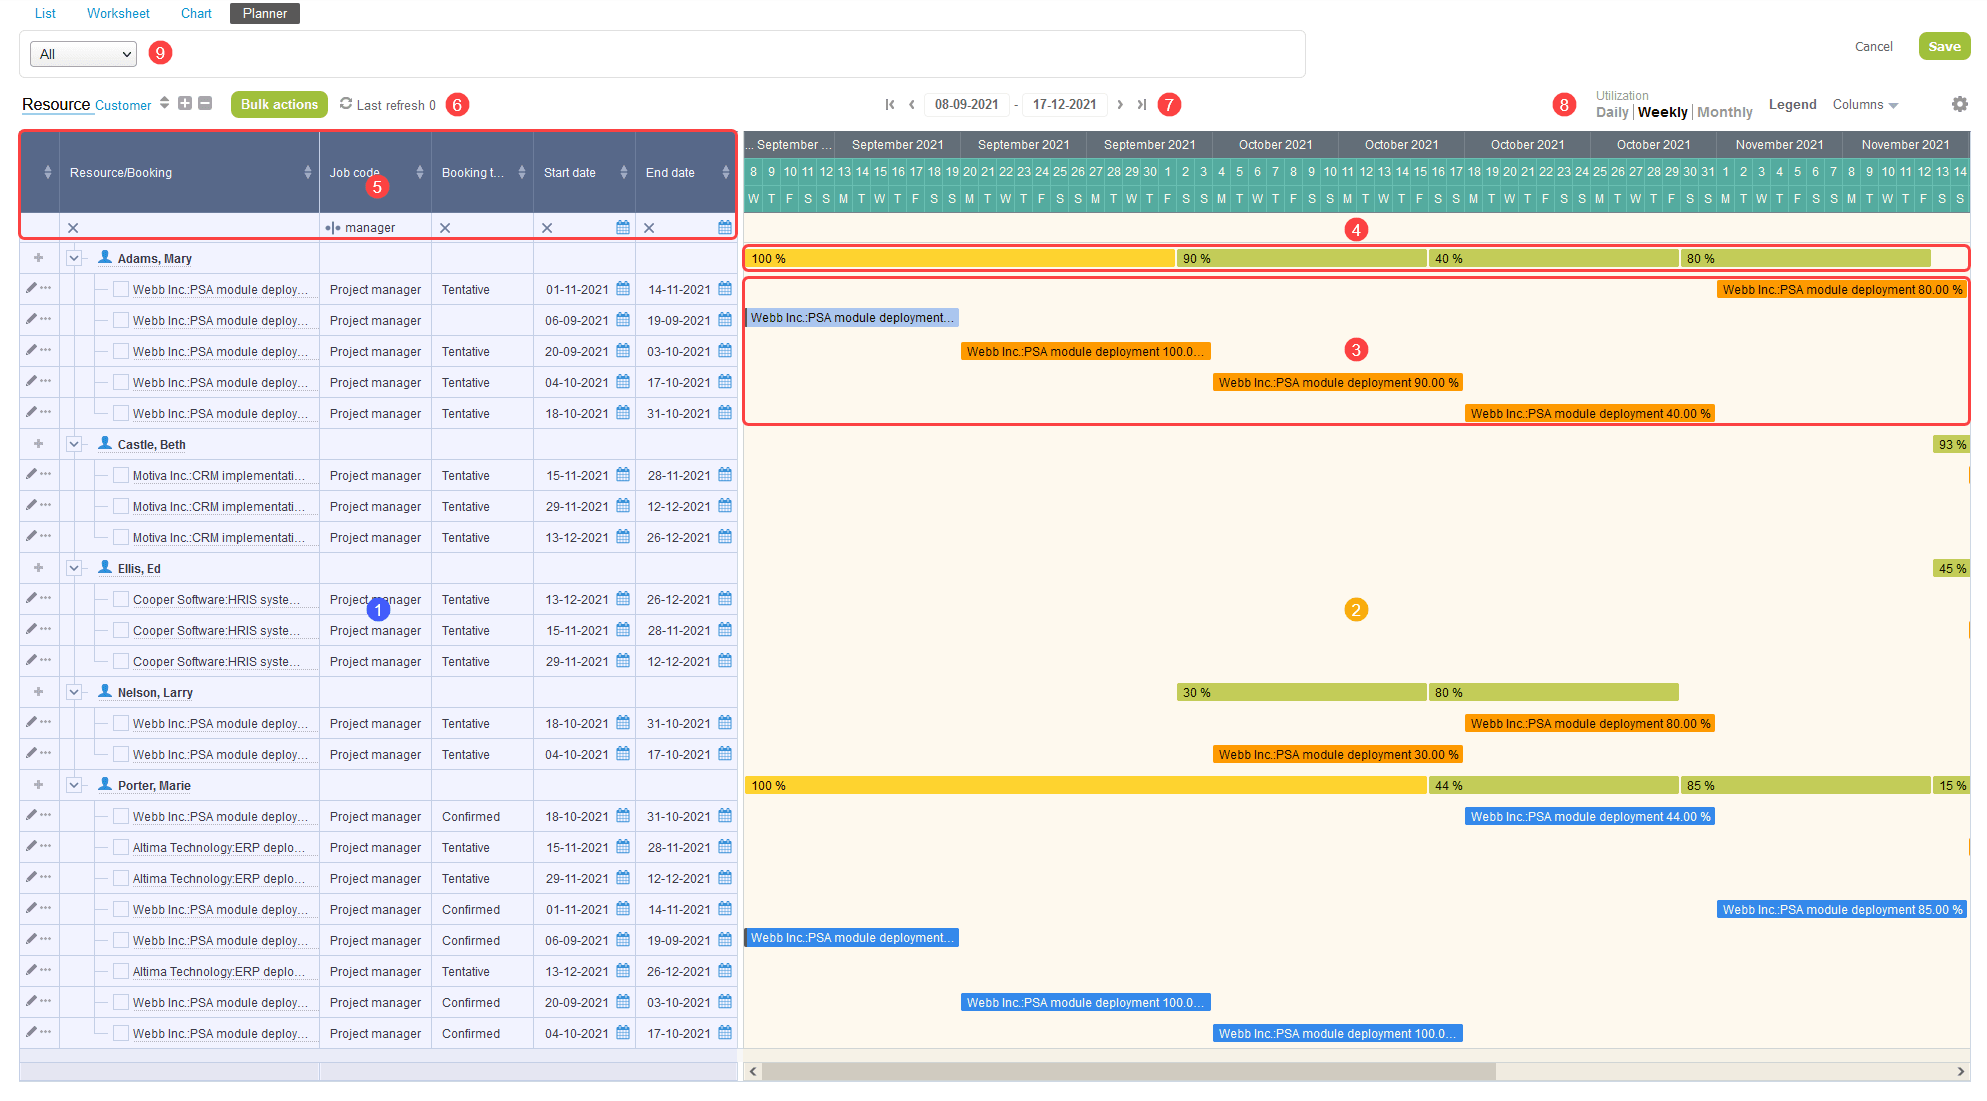Screen dimensions: 1987x1101
Task: Jump to first date range arrow
Action: pyautogui.click(x=889, y=105)
